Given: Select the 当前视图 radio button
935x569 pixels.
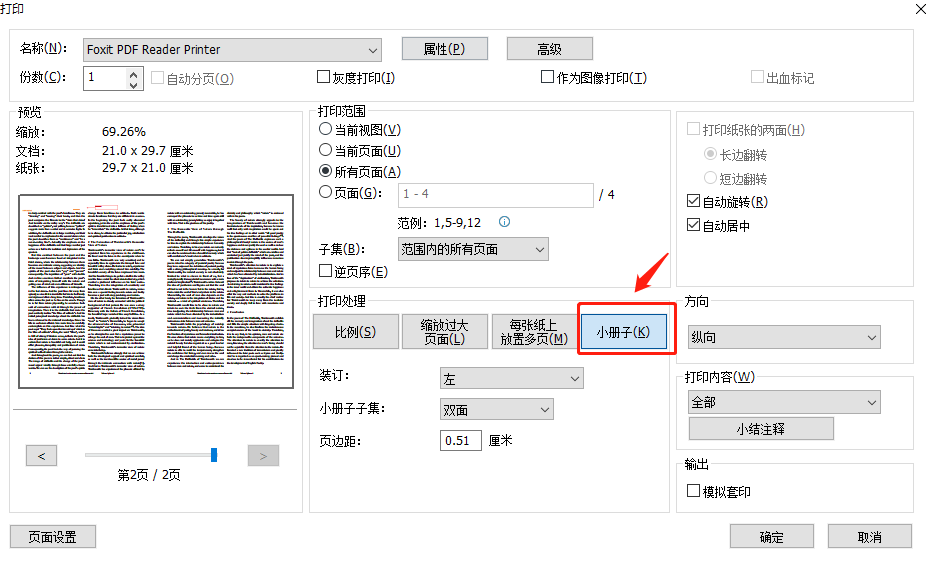Looking at the screenshot, I should click(x=325, y=130).
